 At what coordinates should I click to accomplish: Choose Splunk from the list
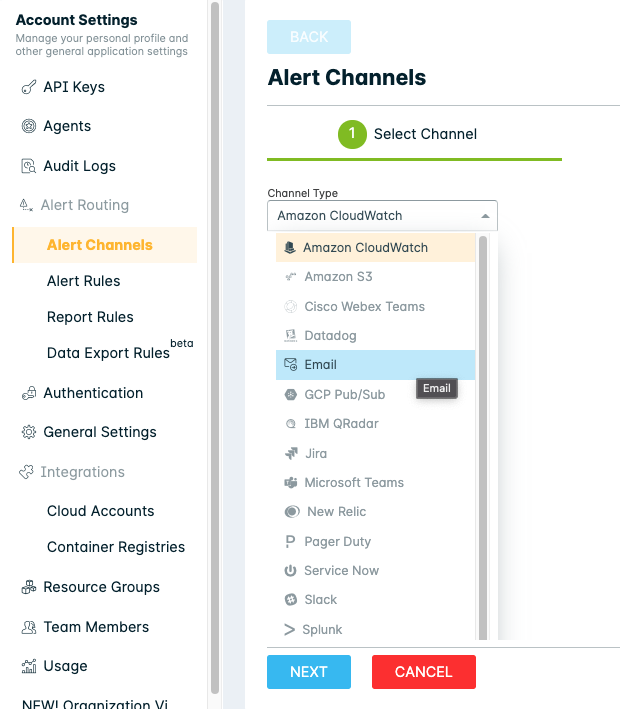click(x=375, y=629)
